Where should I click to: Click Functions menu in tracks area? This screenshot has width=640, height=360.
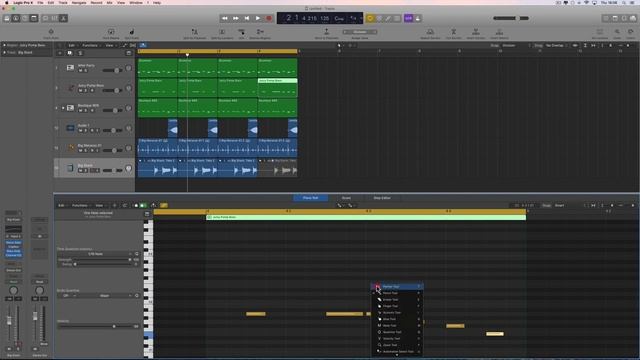coord(91,45)
